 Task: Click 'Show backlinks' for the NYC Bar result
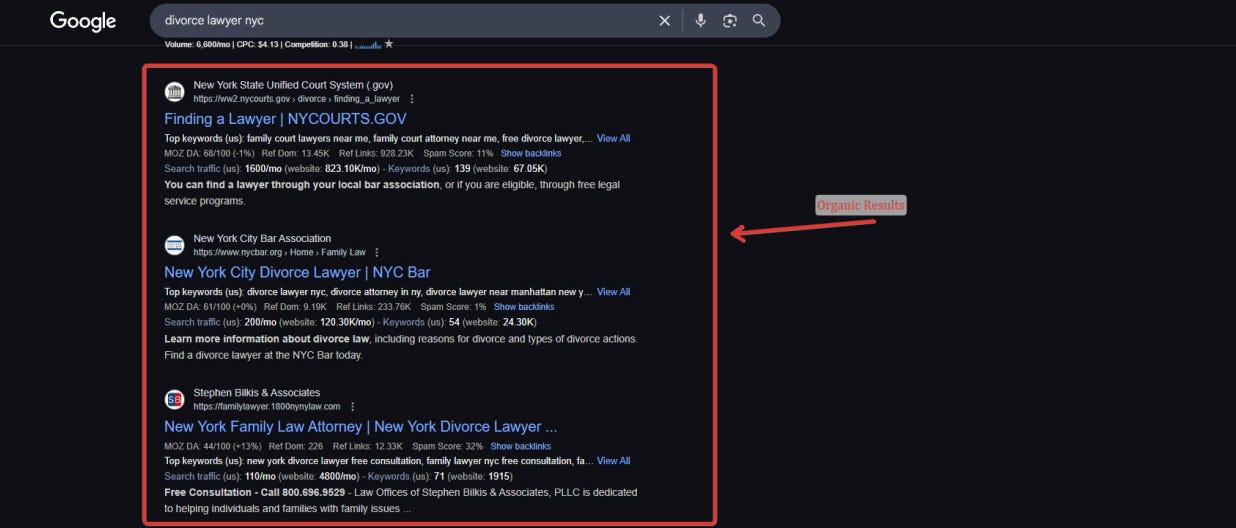pos(524,307)
